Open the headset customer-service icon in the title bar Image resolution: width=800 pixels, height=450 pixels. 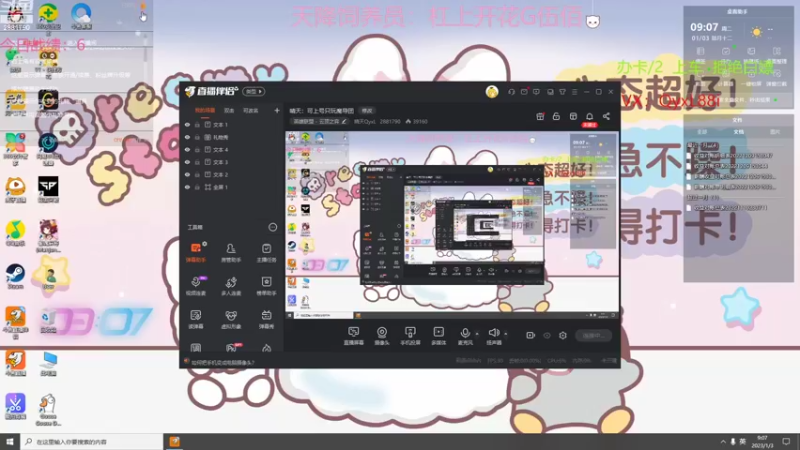click(511, 92)
